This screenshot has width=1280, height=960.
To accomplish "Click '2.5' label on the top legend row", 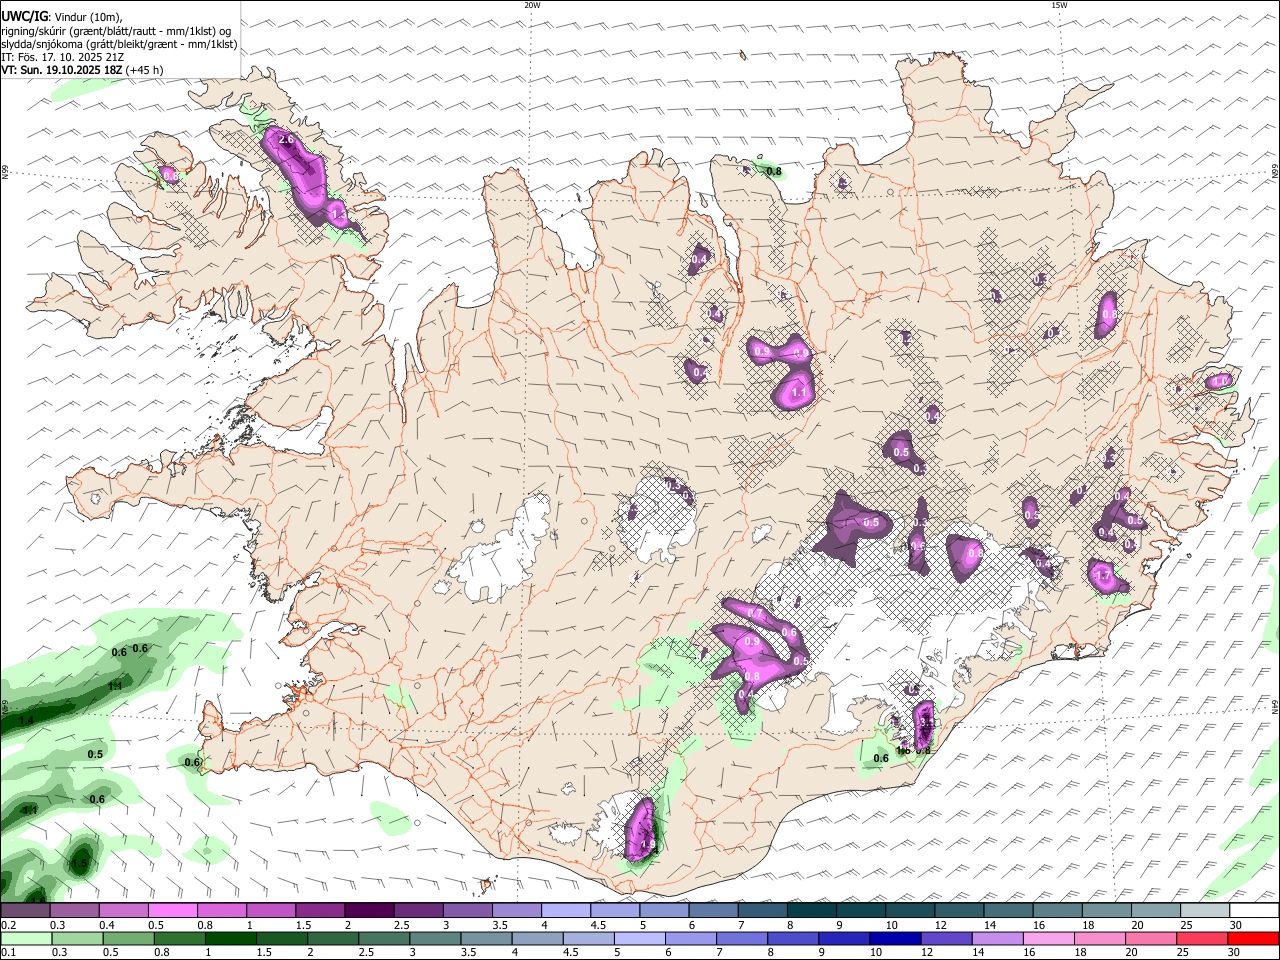I will pos(402,925).
